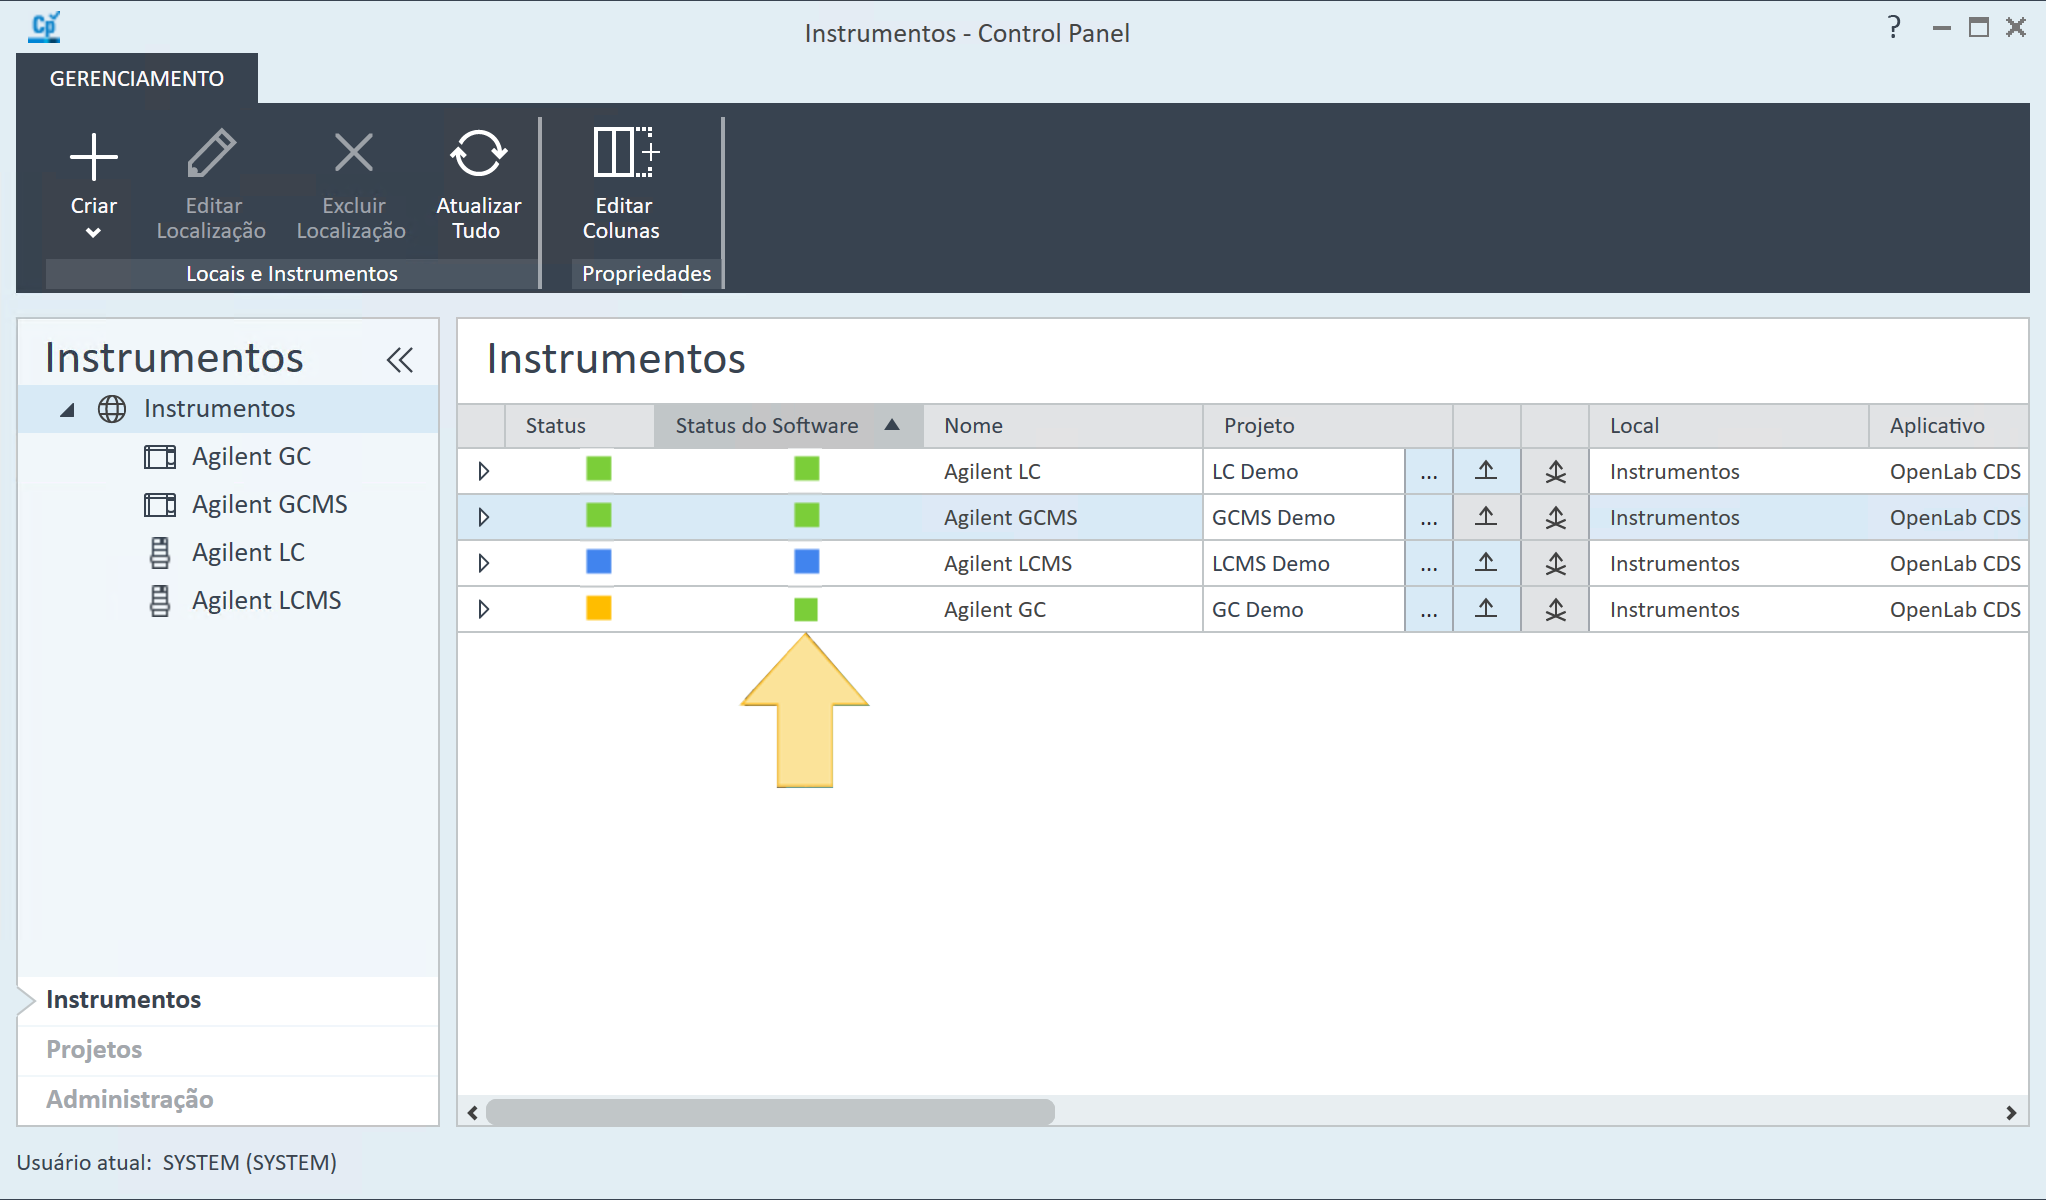The image size is (2046, 1200).
Task: Click the GCMS Demo project cell
Action: [1304, 518]
